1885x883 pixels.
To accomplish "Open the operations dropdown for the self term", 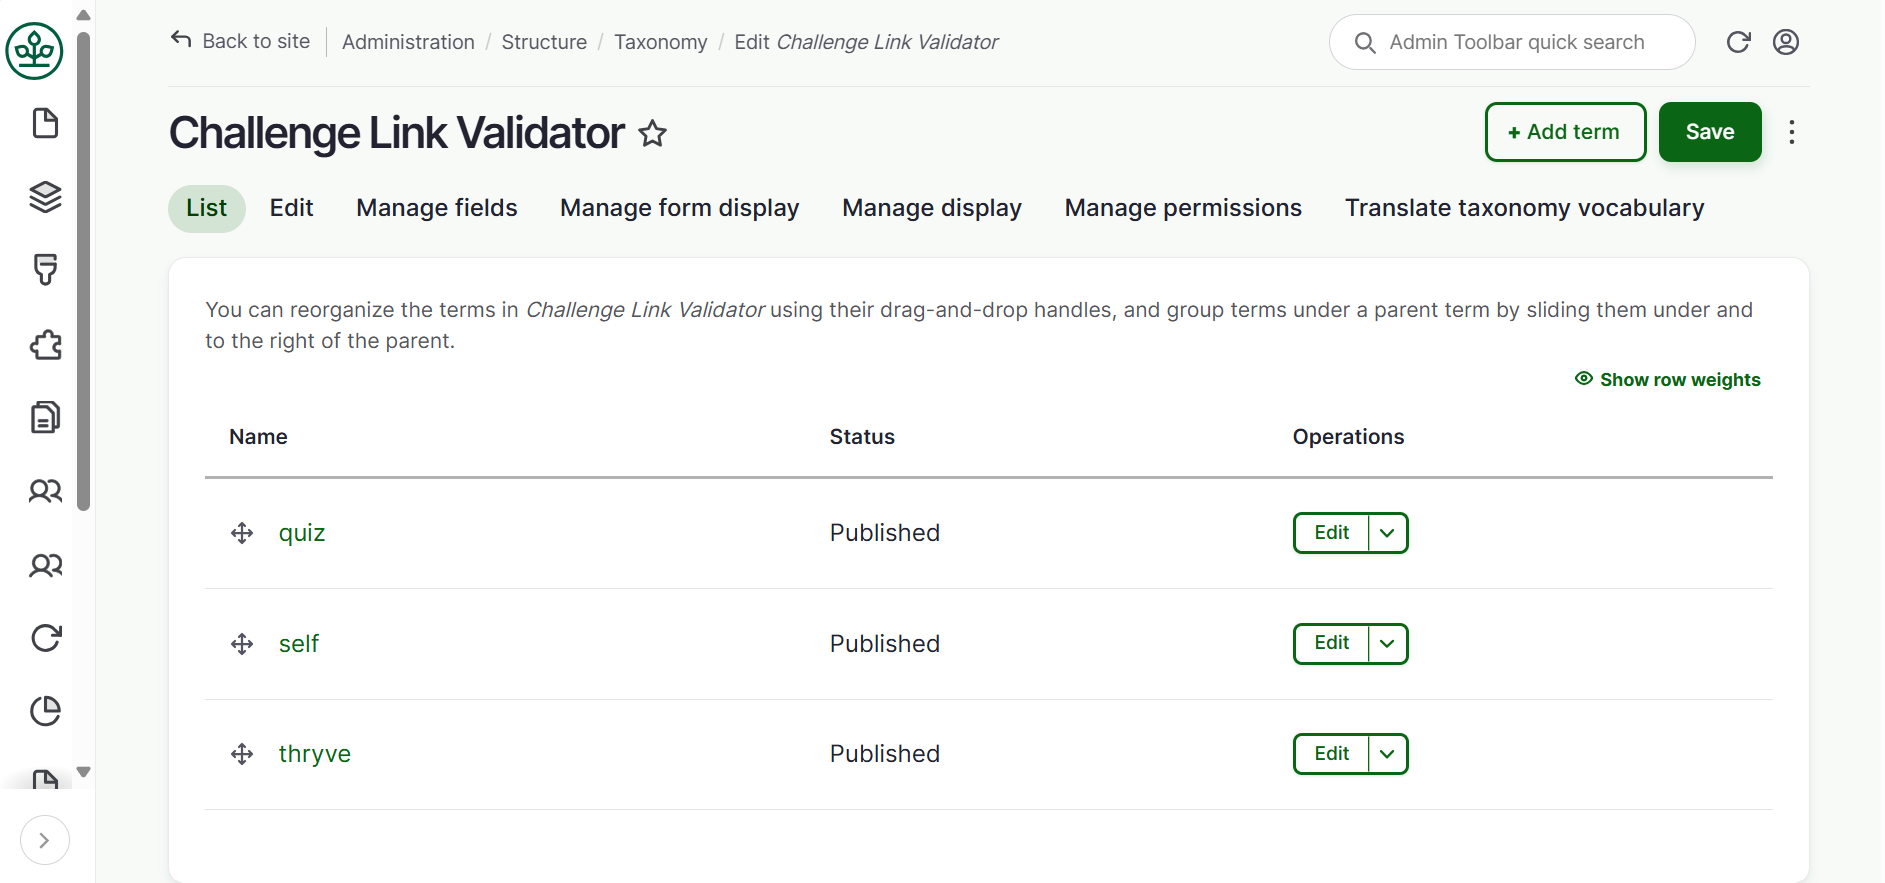I will pos(1387,644).
